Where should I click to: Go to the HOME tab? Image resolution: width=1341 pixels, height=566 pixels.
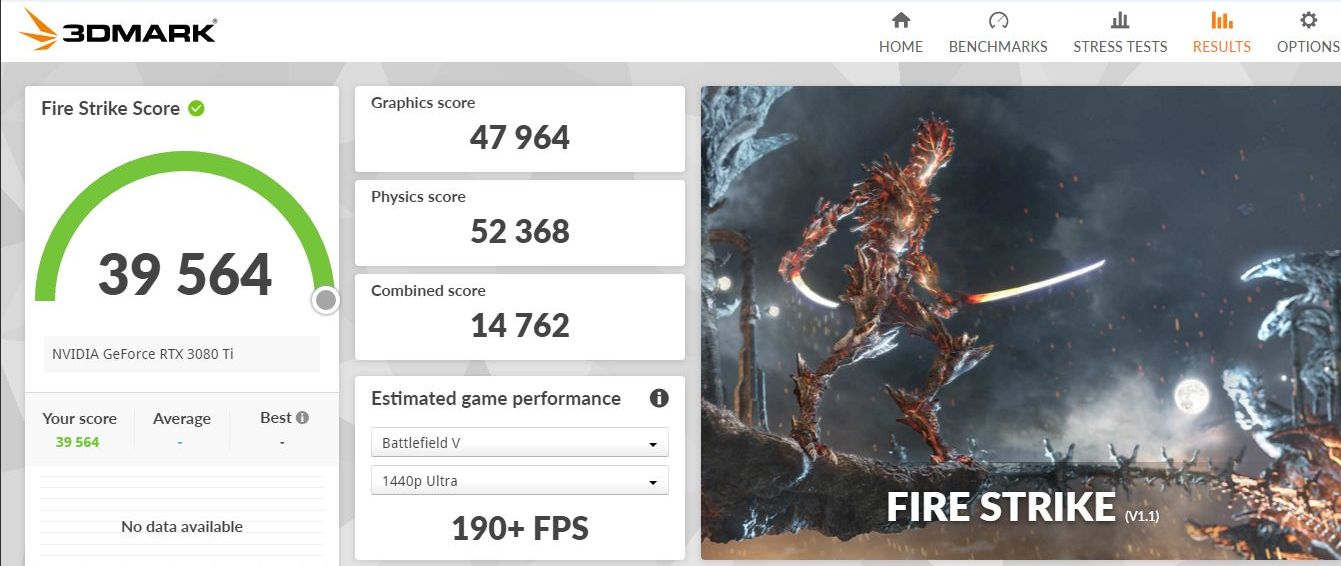[x=901, y=46]
